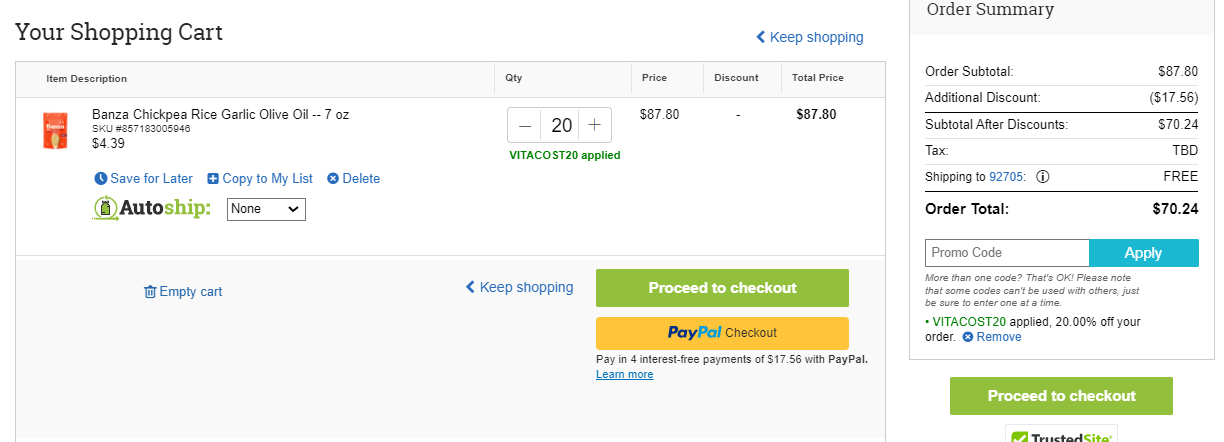Click the minus quantity button
1224x442 pixels.
(x=525, y=125)
